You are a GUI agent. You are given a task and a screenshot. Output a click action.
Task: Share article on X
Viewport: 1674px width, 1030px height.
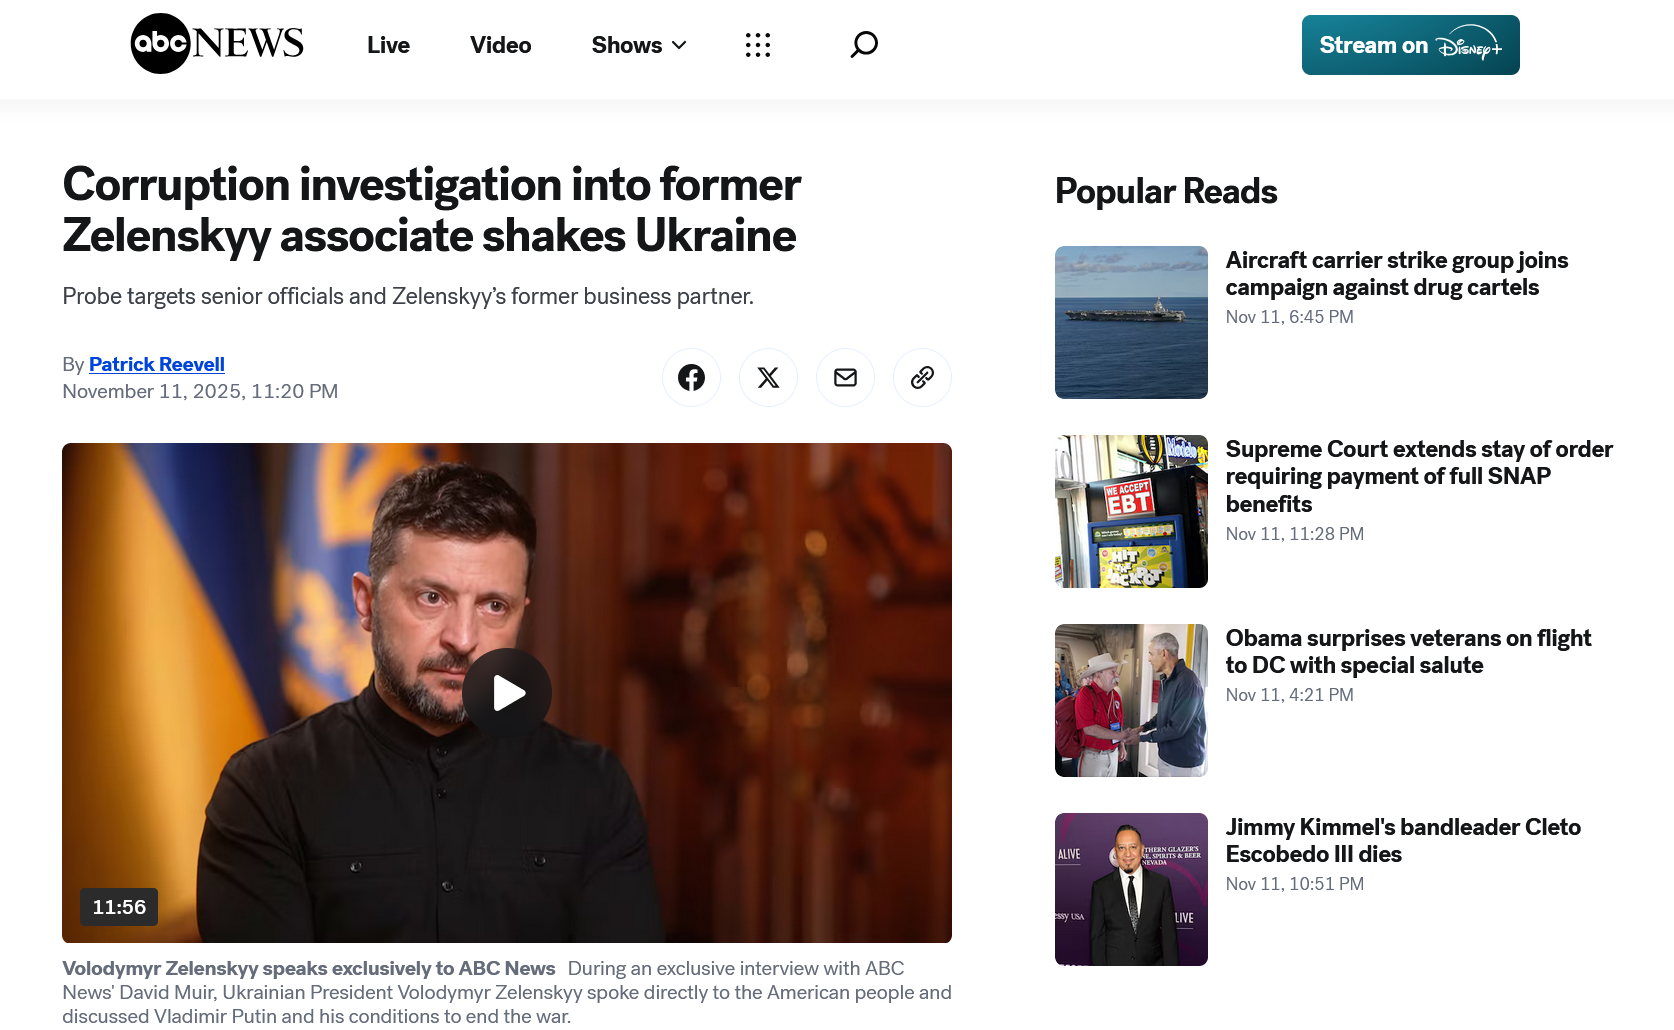pos(768,377)
